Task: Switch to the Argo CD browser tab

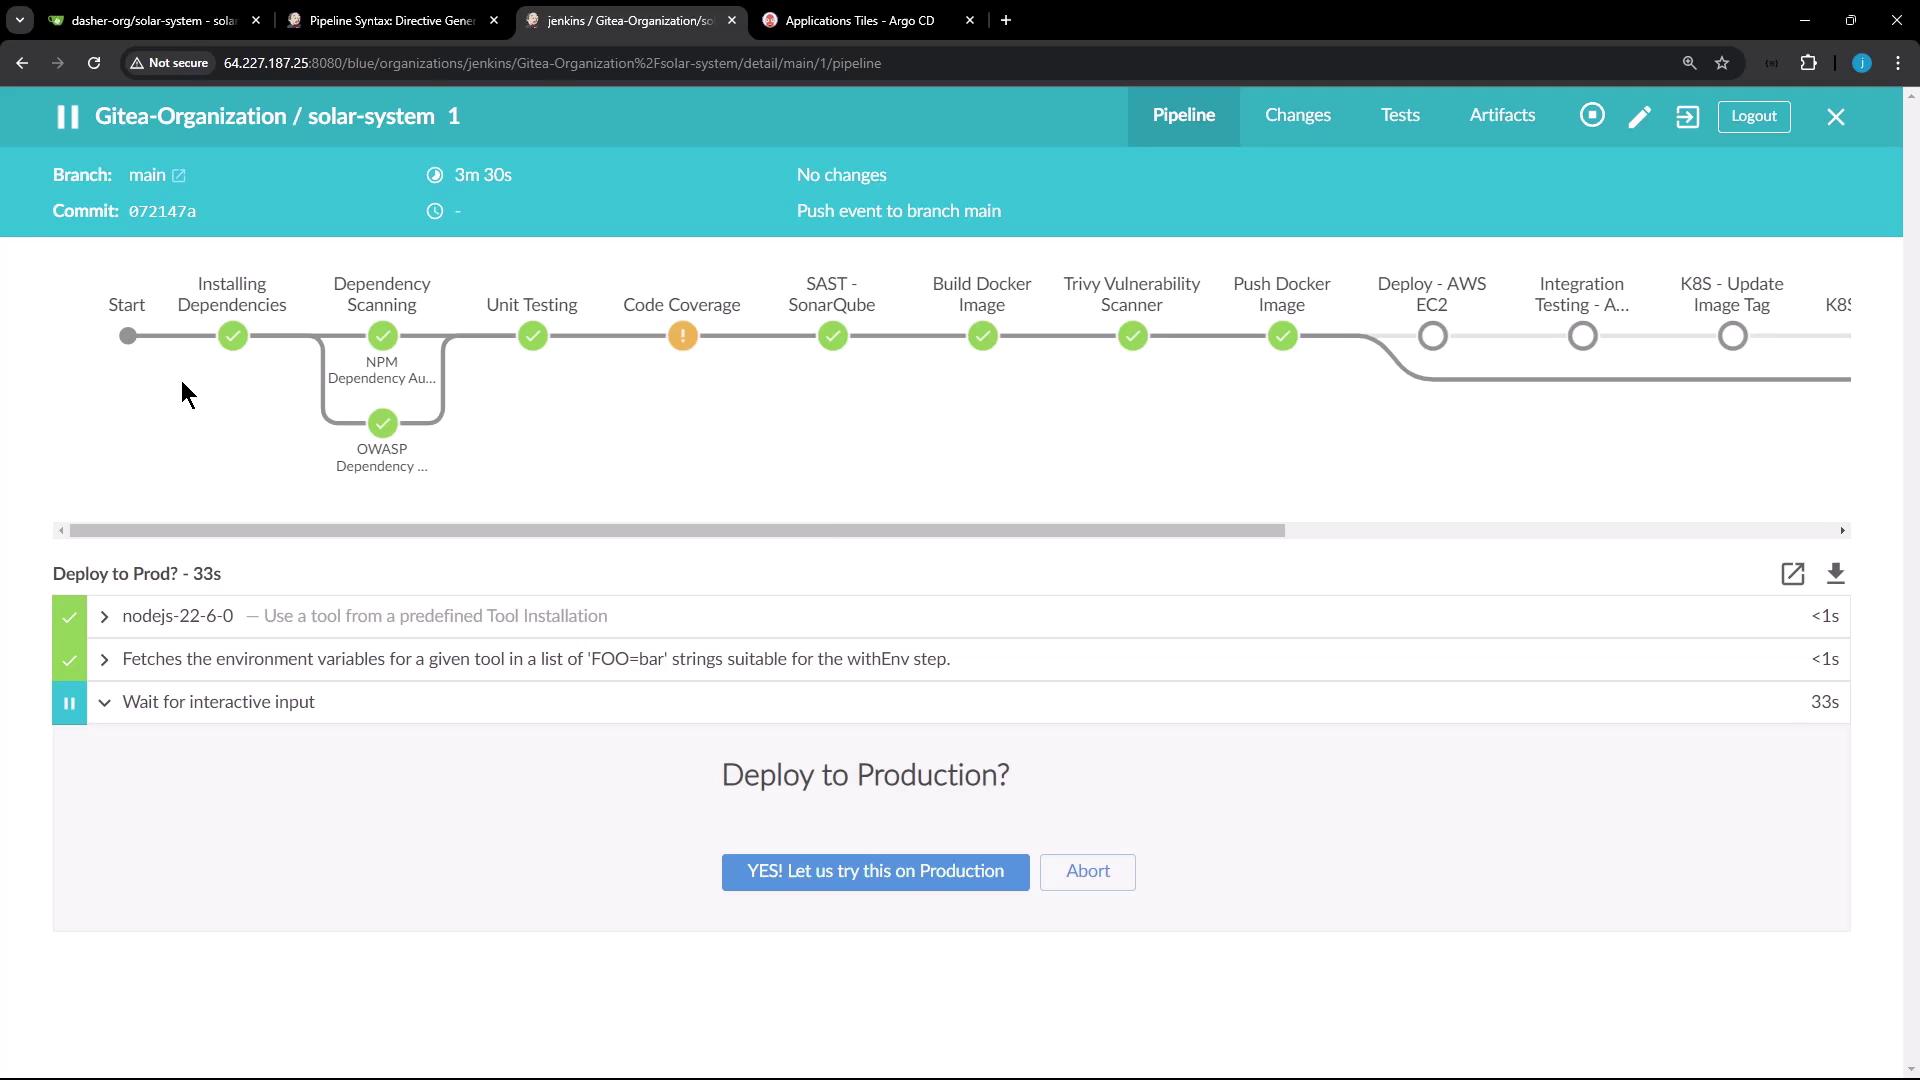Action: pos(858,20)
